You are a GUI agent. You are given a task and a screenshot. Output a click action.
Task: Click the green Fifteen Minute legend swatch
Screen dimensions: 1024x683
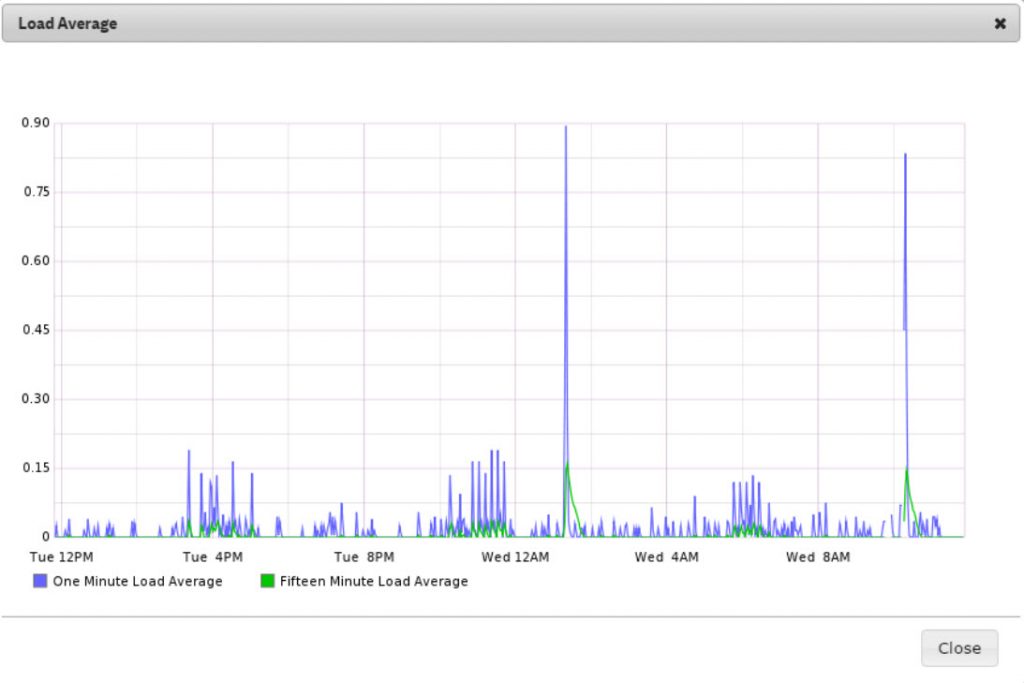(x=267, y=581)
